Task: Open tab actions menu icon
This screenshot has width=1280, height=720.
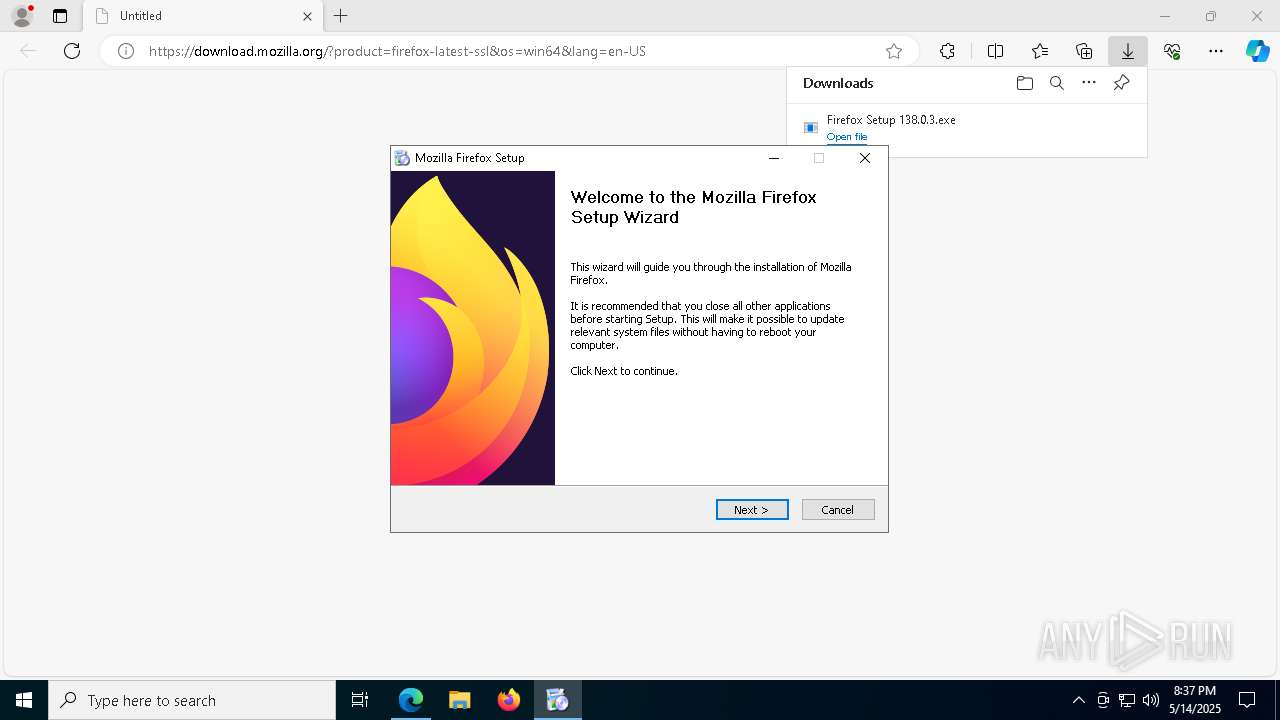Action: [x=60, y=16]
